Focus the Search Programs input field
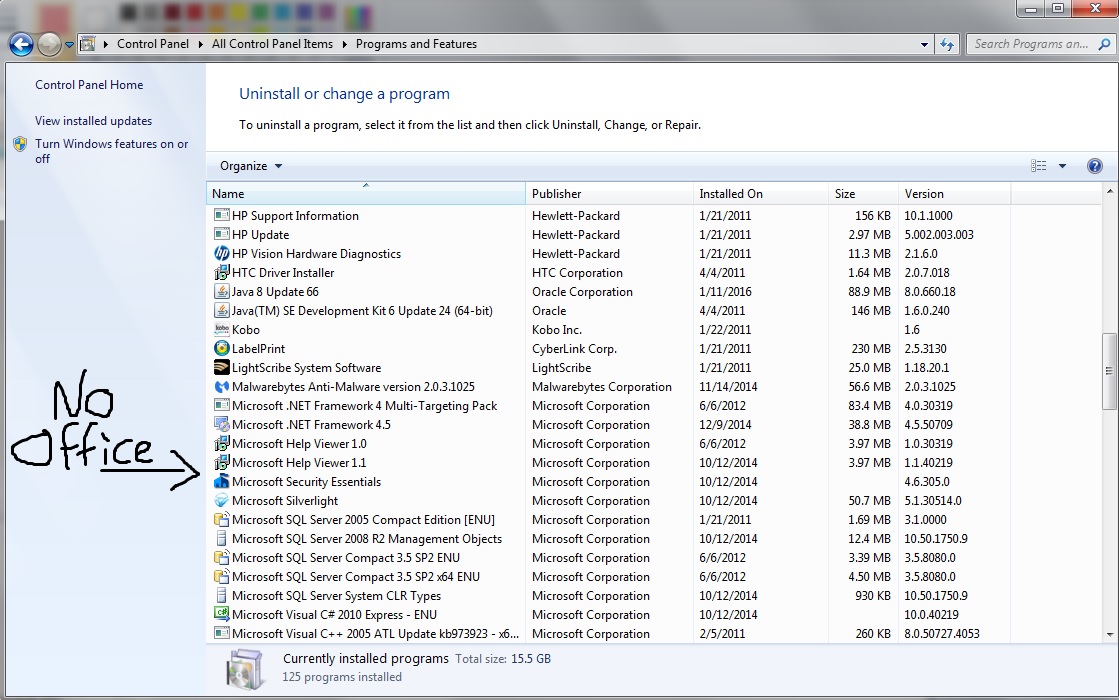Screen dimensions: 1119x700 tap(1031, 44)
